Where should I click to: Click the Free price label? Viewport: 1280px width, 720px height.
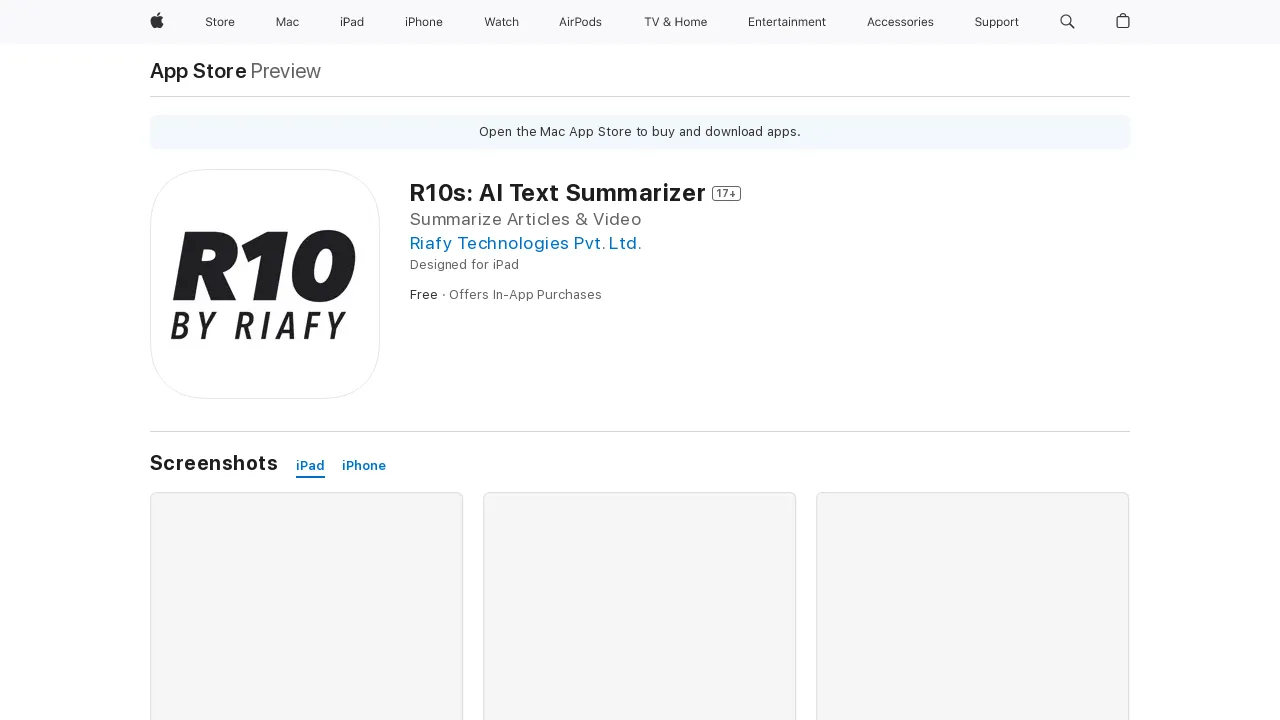[424, 295]
